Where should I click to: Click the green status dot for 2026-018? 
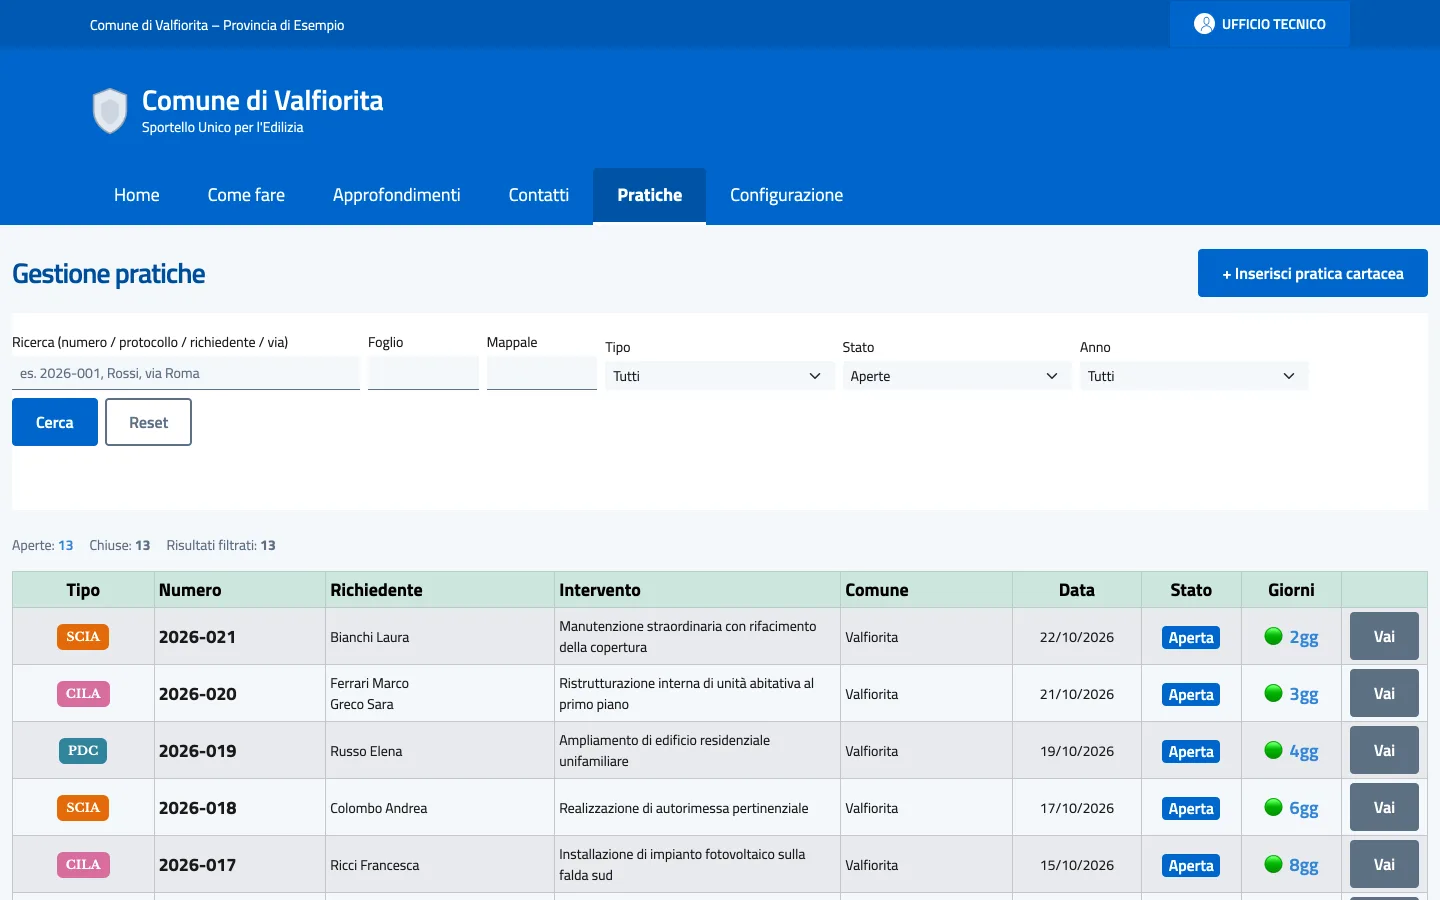[1273, 807]
